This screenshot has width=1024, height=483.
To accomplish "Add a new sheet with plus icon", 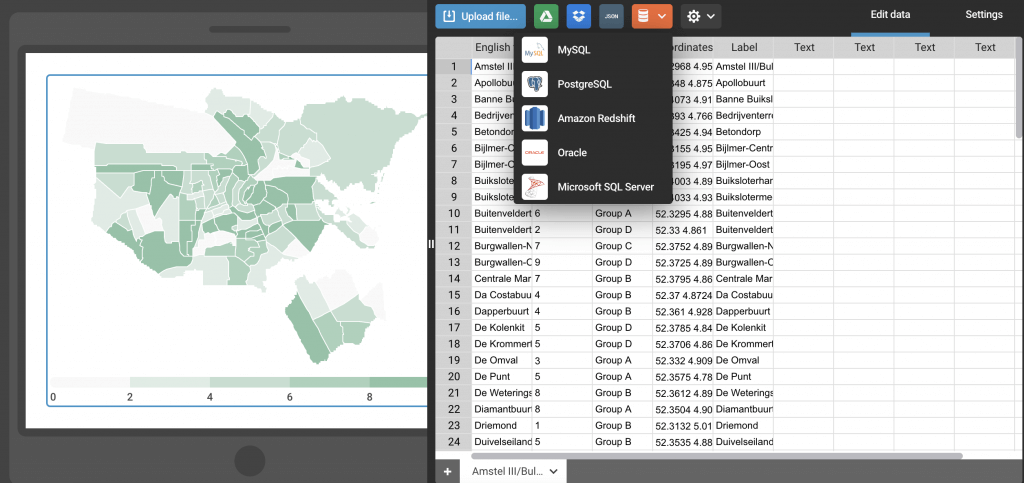I will point(447,471).
